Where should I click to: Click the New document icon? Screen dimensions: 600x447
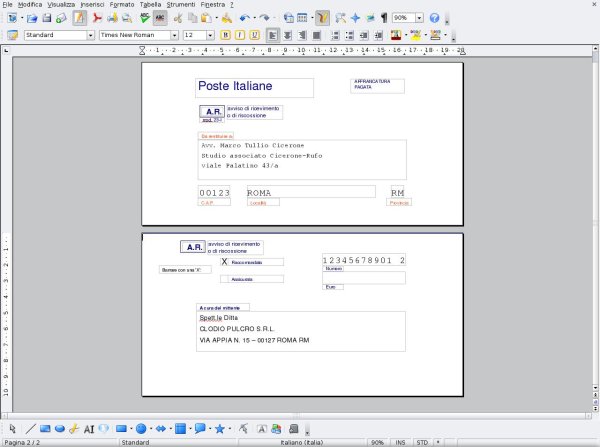(x=12, y=18)
